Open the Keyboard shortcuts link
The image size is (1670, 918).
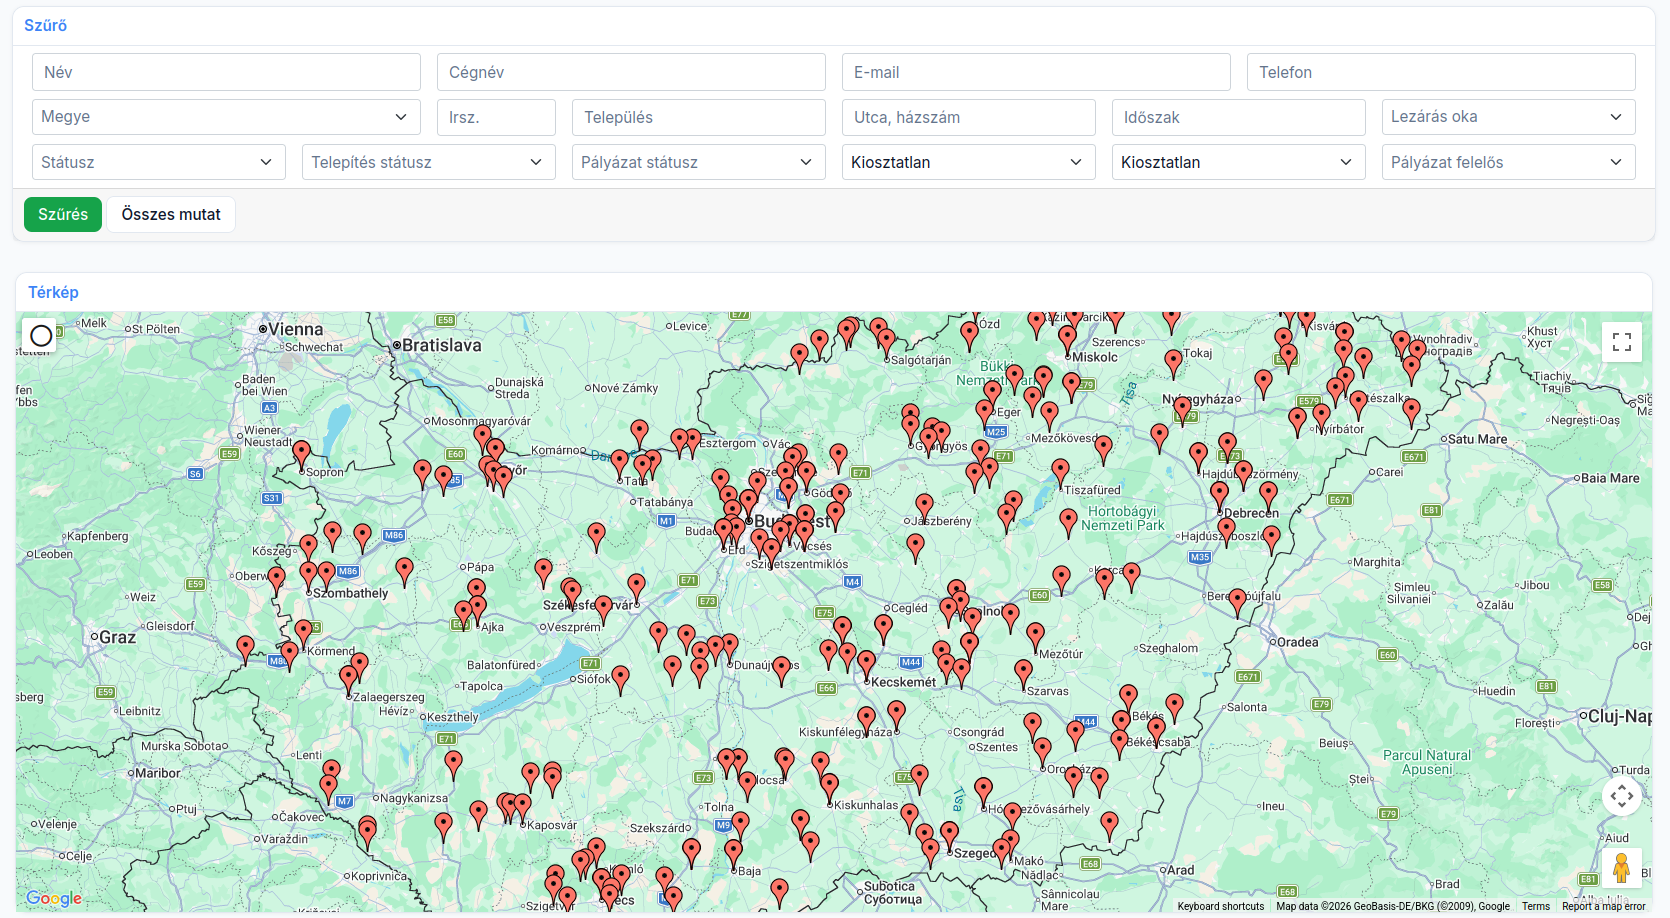(1220, 906)
